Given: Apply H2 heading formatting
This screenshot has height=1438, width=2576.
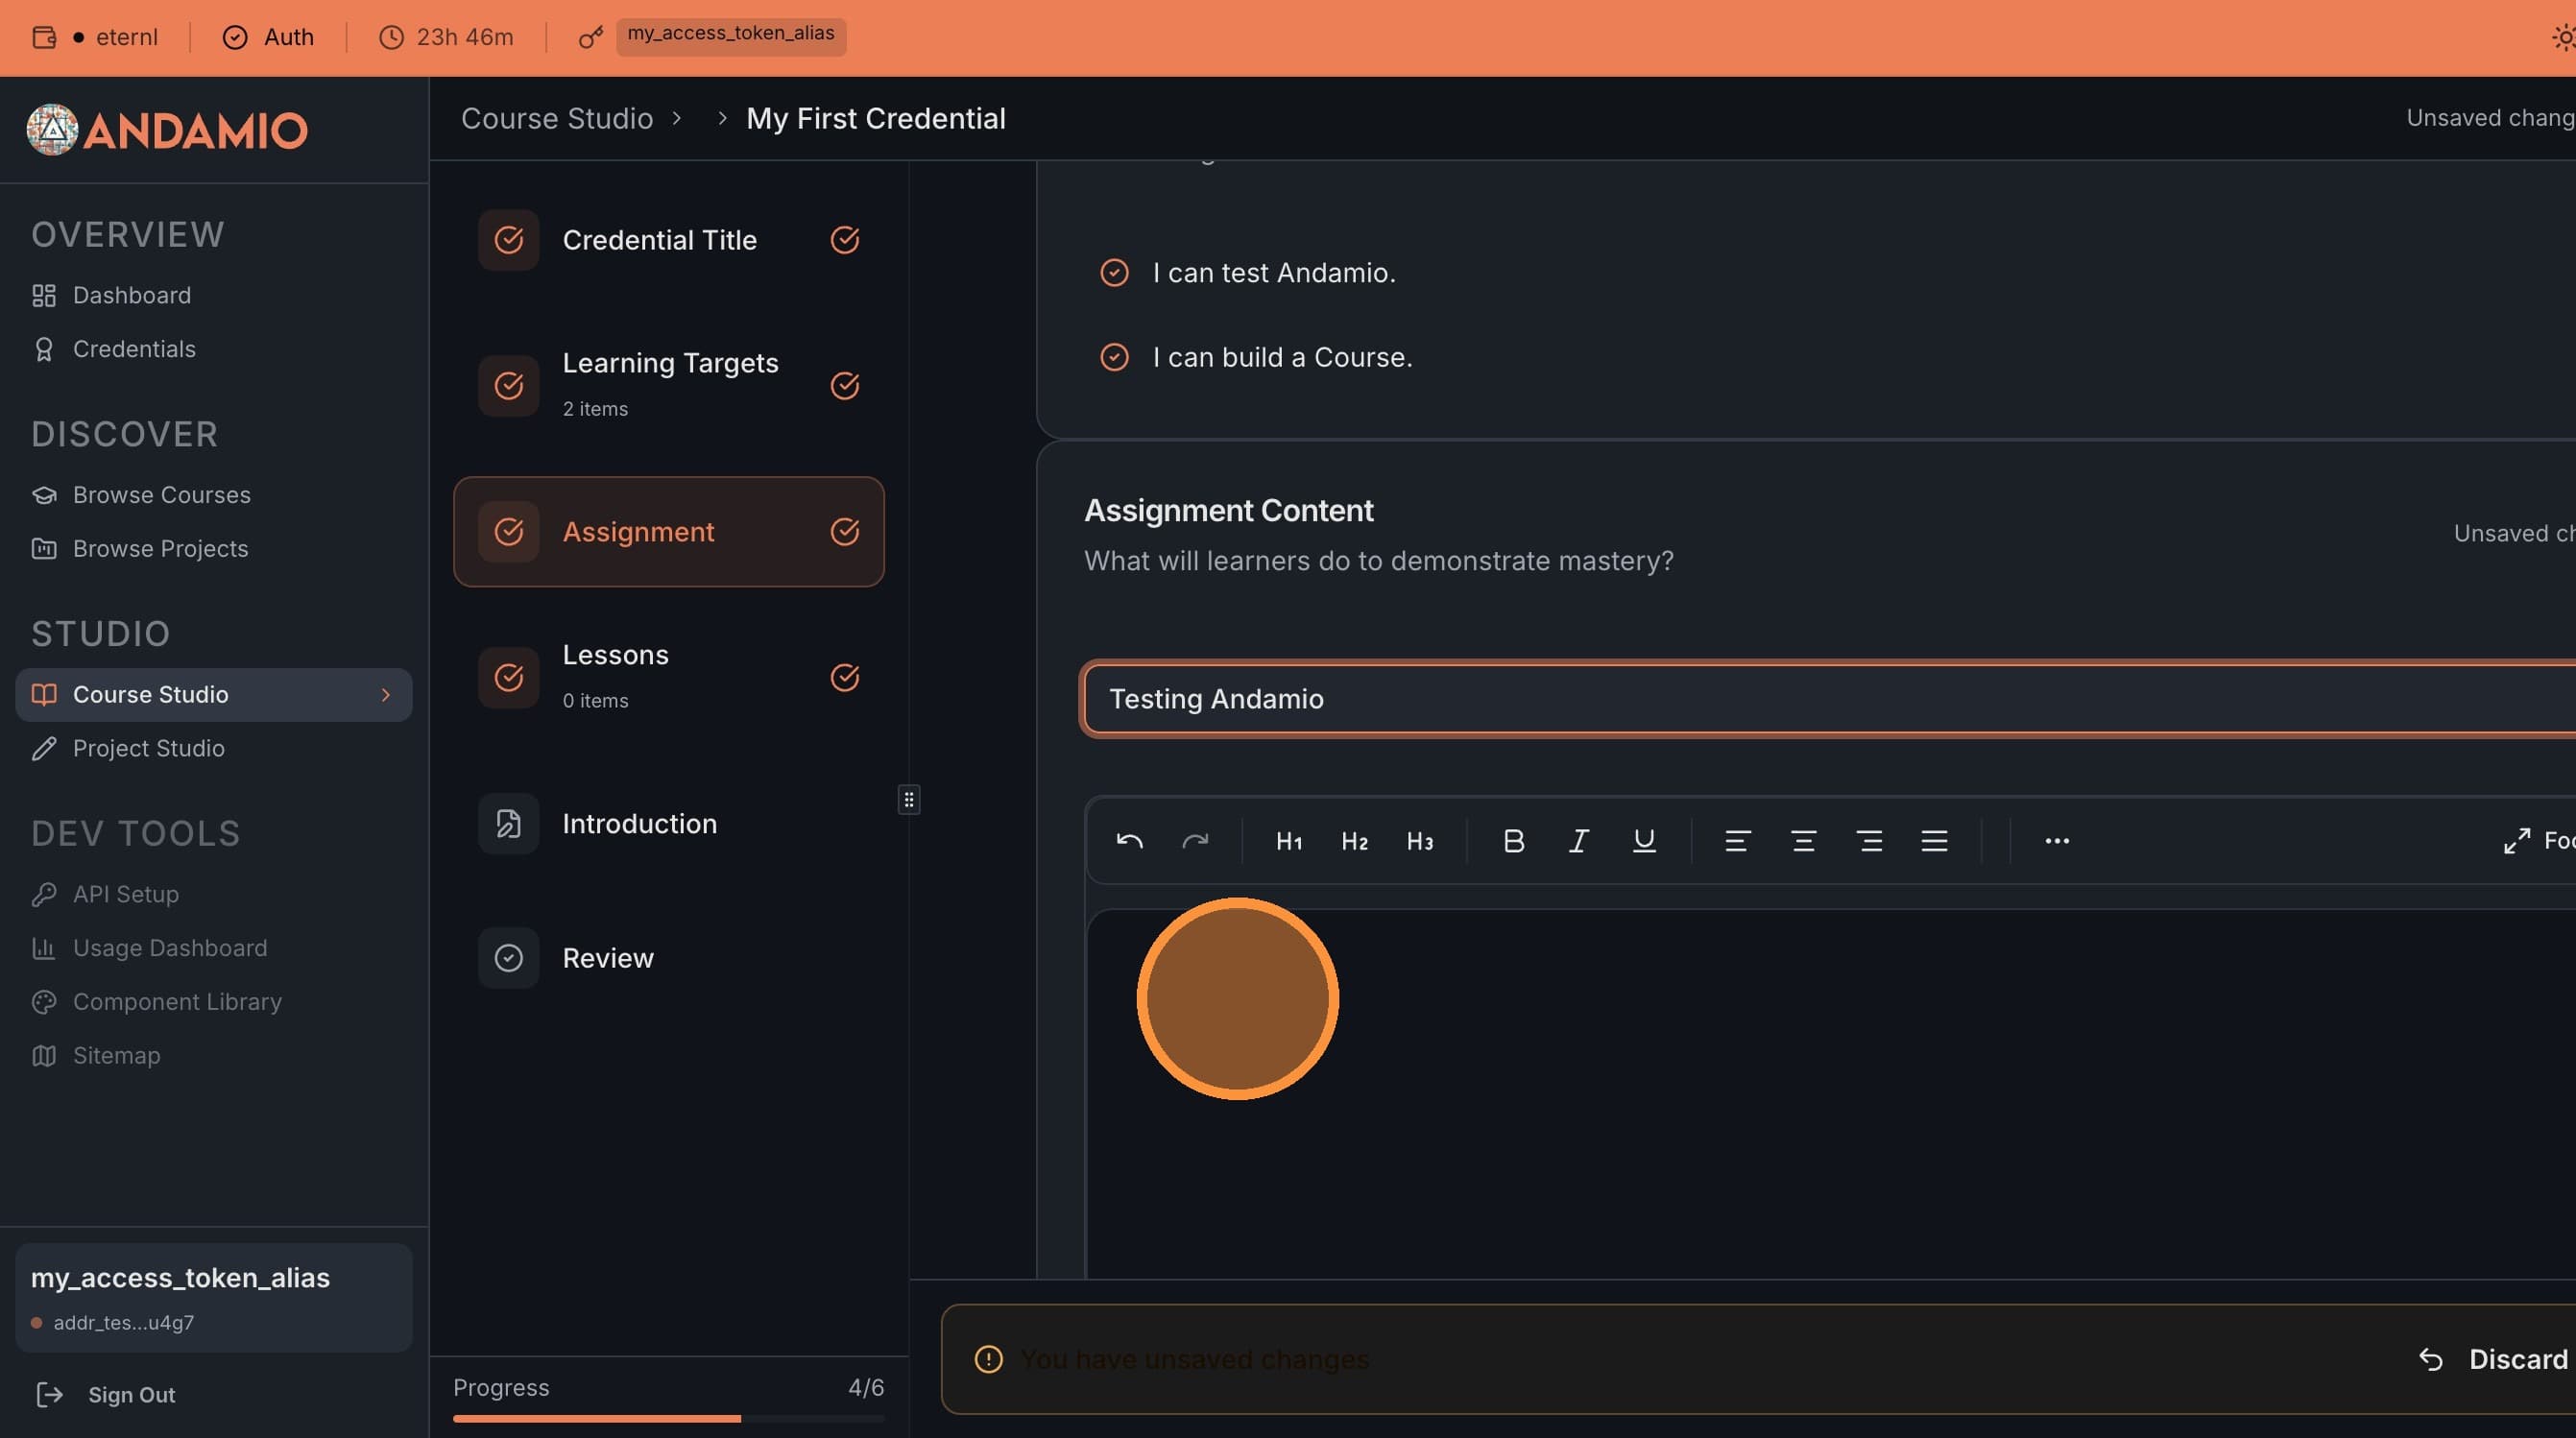Looking at the screenshot, I should pos(1353,840).
